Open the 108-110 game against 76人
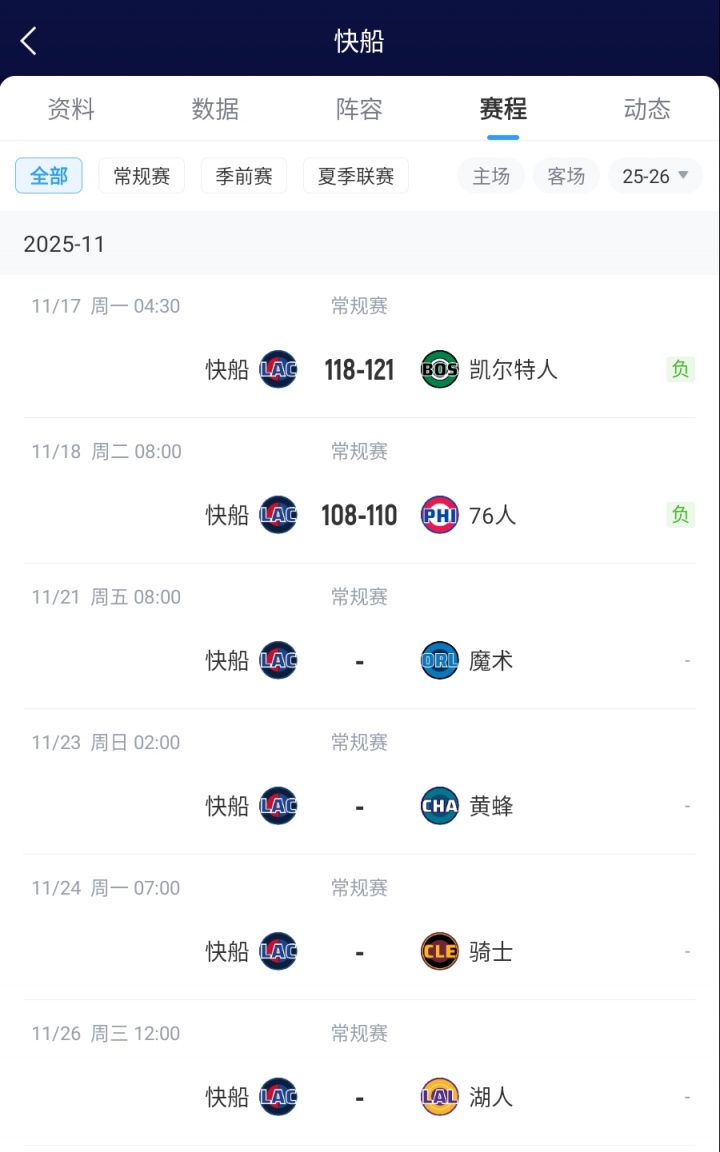This screenshot has height=1152, width=720. click(x=359, y=515)
